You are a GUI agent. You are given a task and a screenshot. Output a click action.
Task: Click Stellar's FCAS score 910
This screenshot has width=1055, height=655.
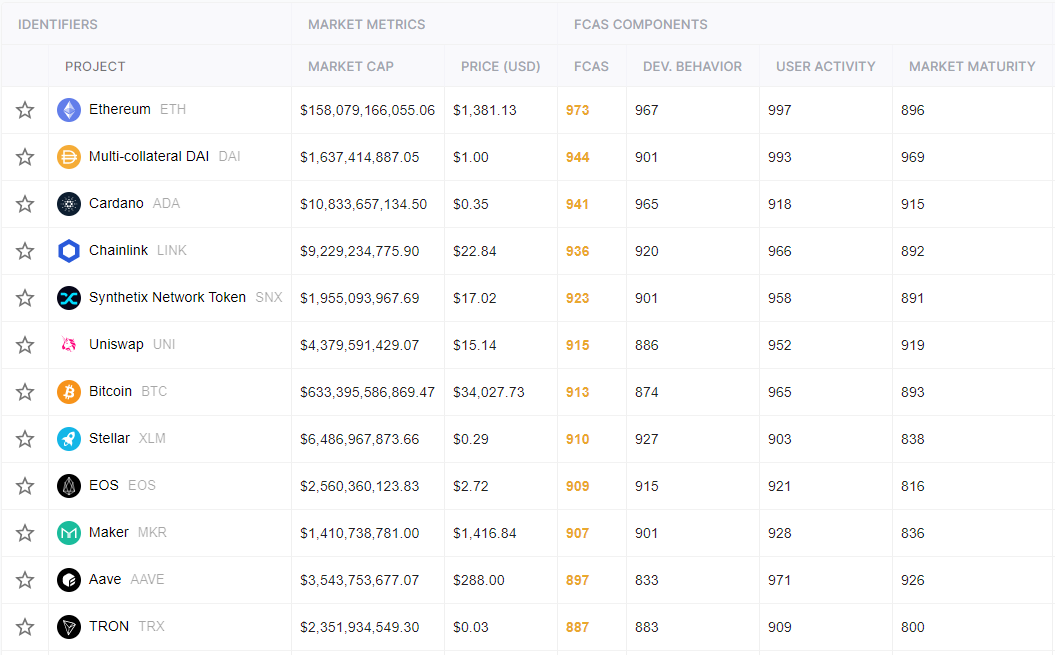pyautogui.click(x=577, y=440)
